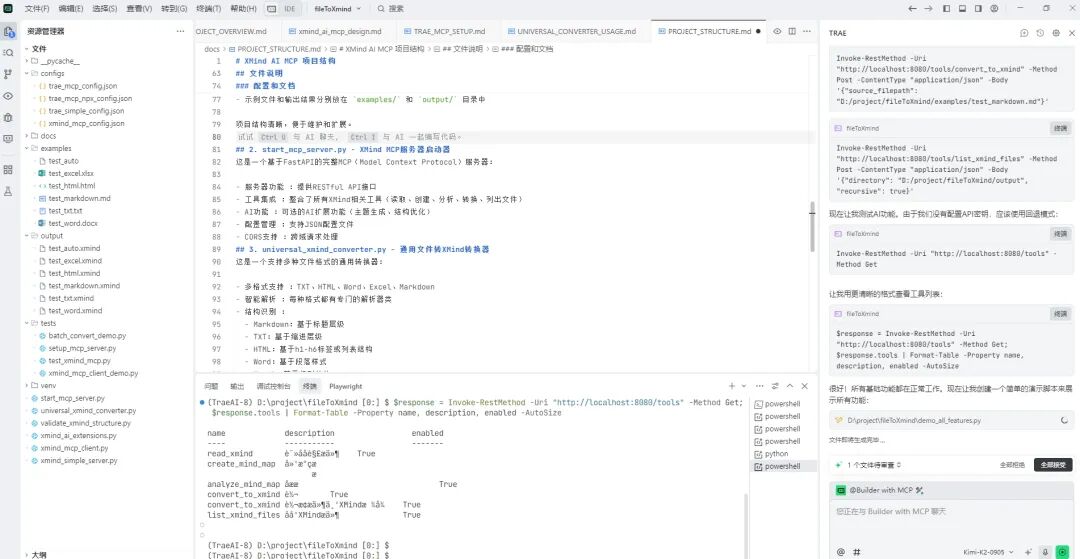Insert # file reference in chat input
This screenshot has width=1080, height=559.
pyautogui.click(x=857, y=551)
